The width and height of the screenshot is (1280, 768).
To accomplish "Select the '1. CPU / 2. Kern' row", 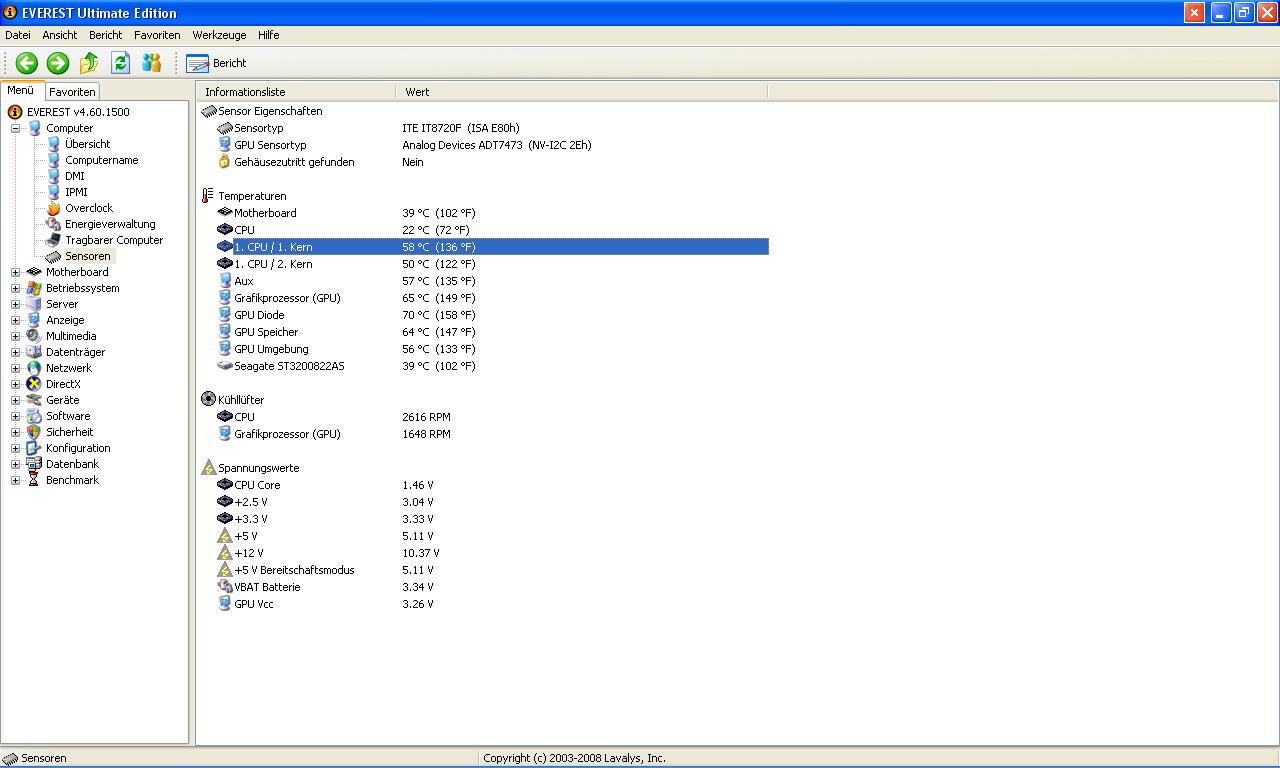I will (483, 264).
